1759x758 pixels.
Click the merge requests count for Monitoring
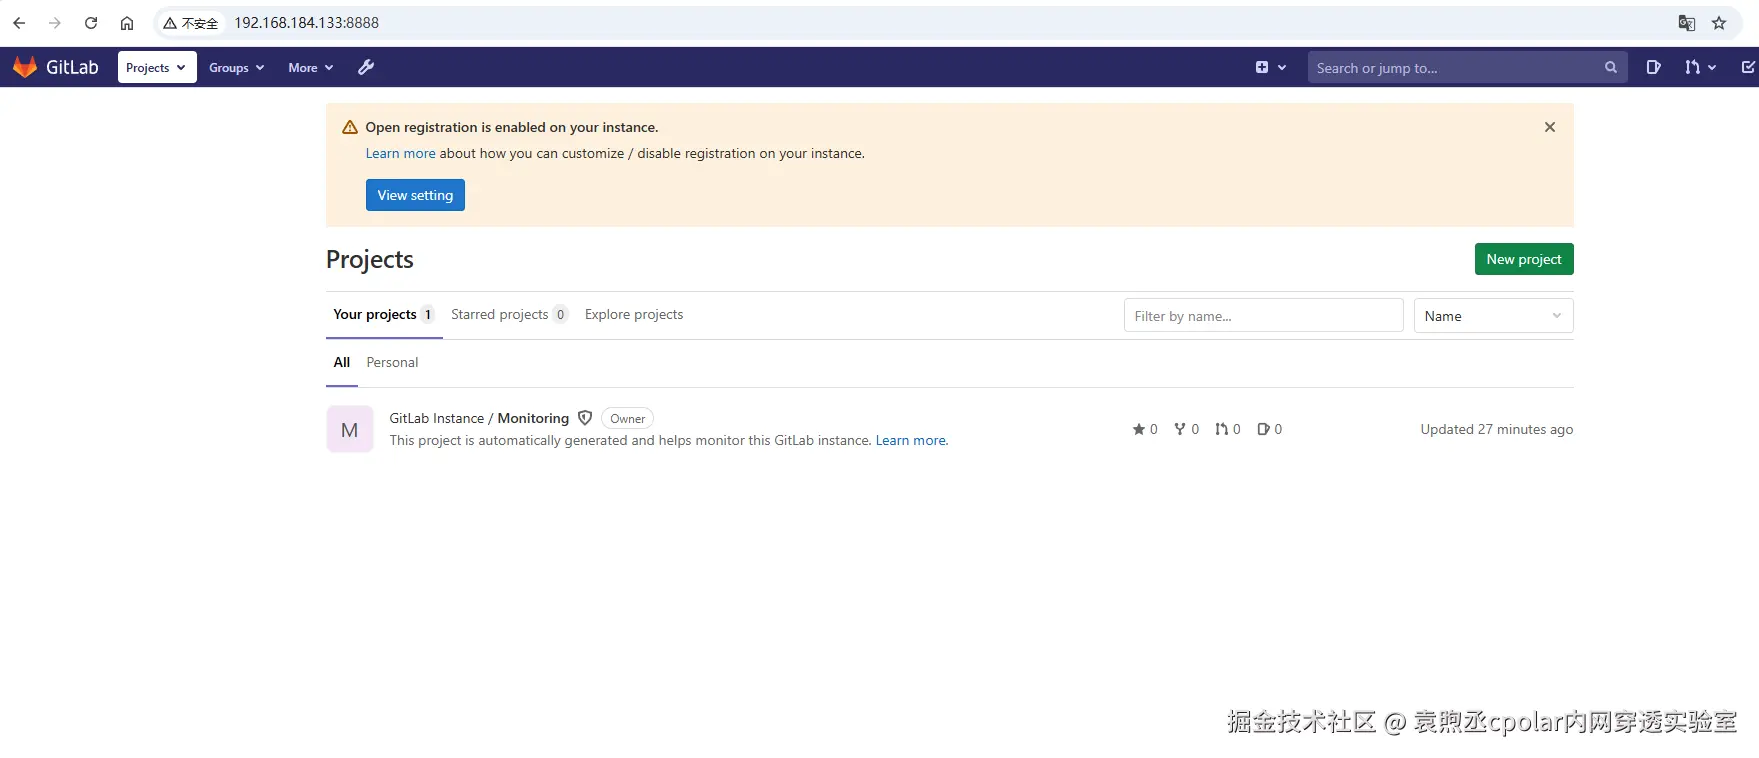(1228, 429)
